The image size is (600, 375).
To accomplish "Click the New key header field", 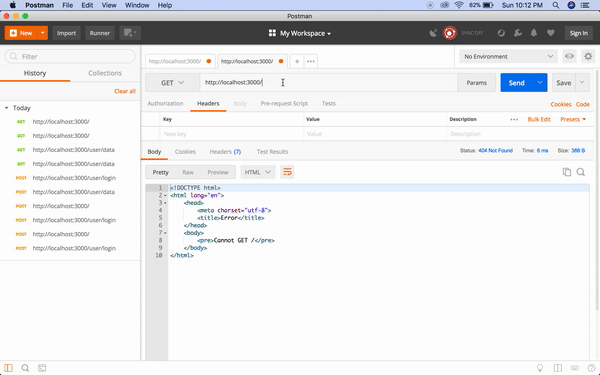I will [x=232, y=134].
